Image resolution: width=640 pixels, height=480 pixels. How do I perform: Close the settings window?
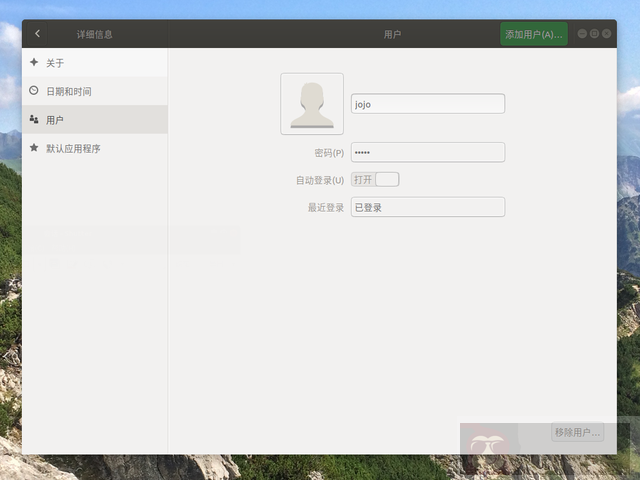(606, 34)
